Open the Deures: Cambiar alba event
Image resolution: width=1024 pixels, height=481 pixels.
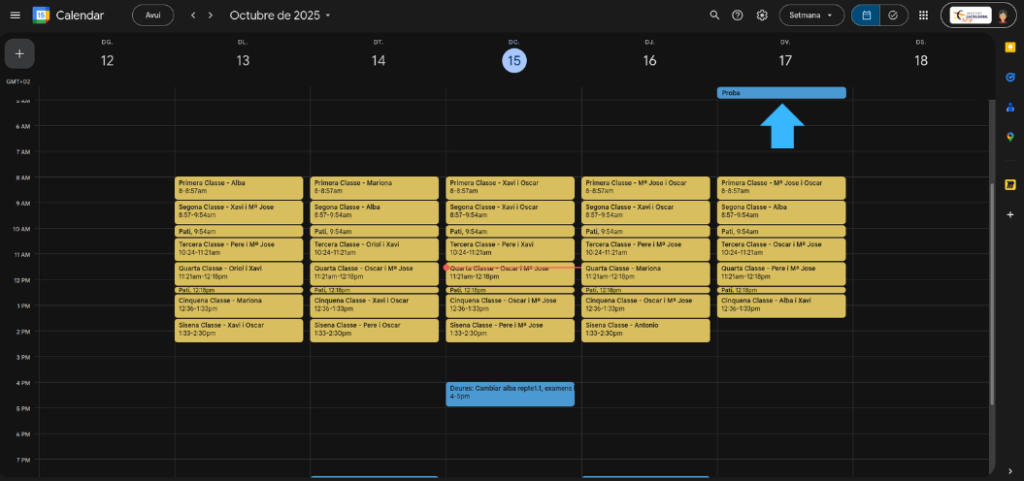[510, 393]
